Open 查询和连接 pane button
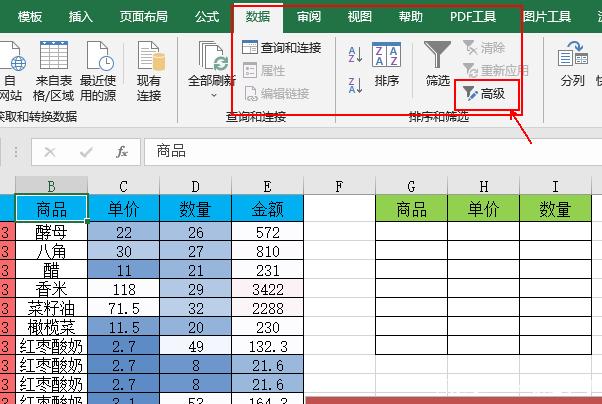The width and height of the screenshot is (602, 404). tap(281, 48)
